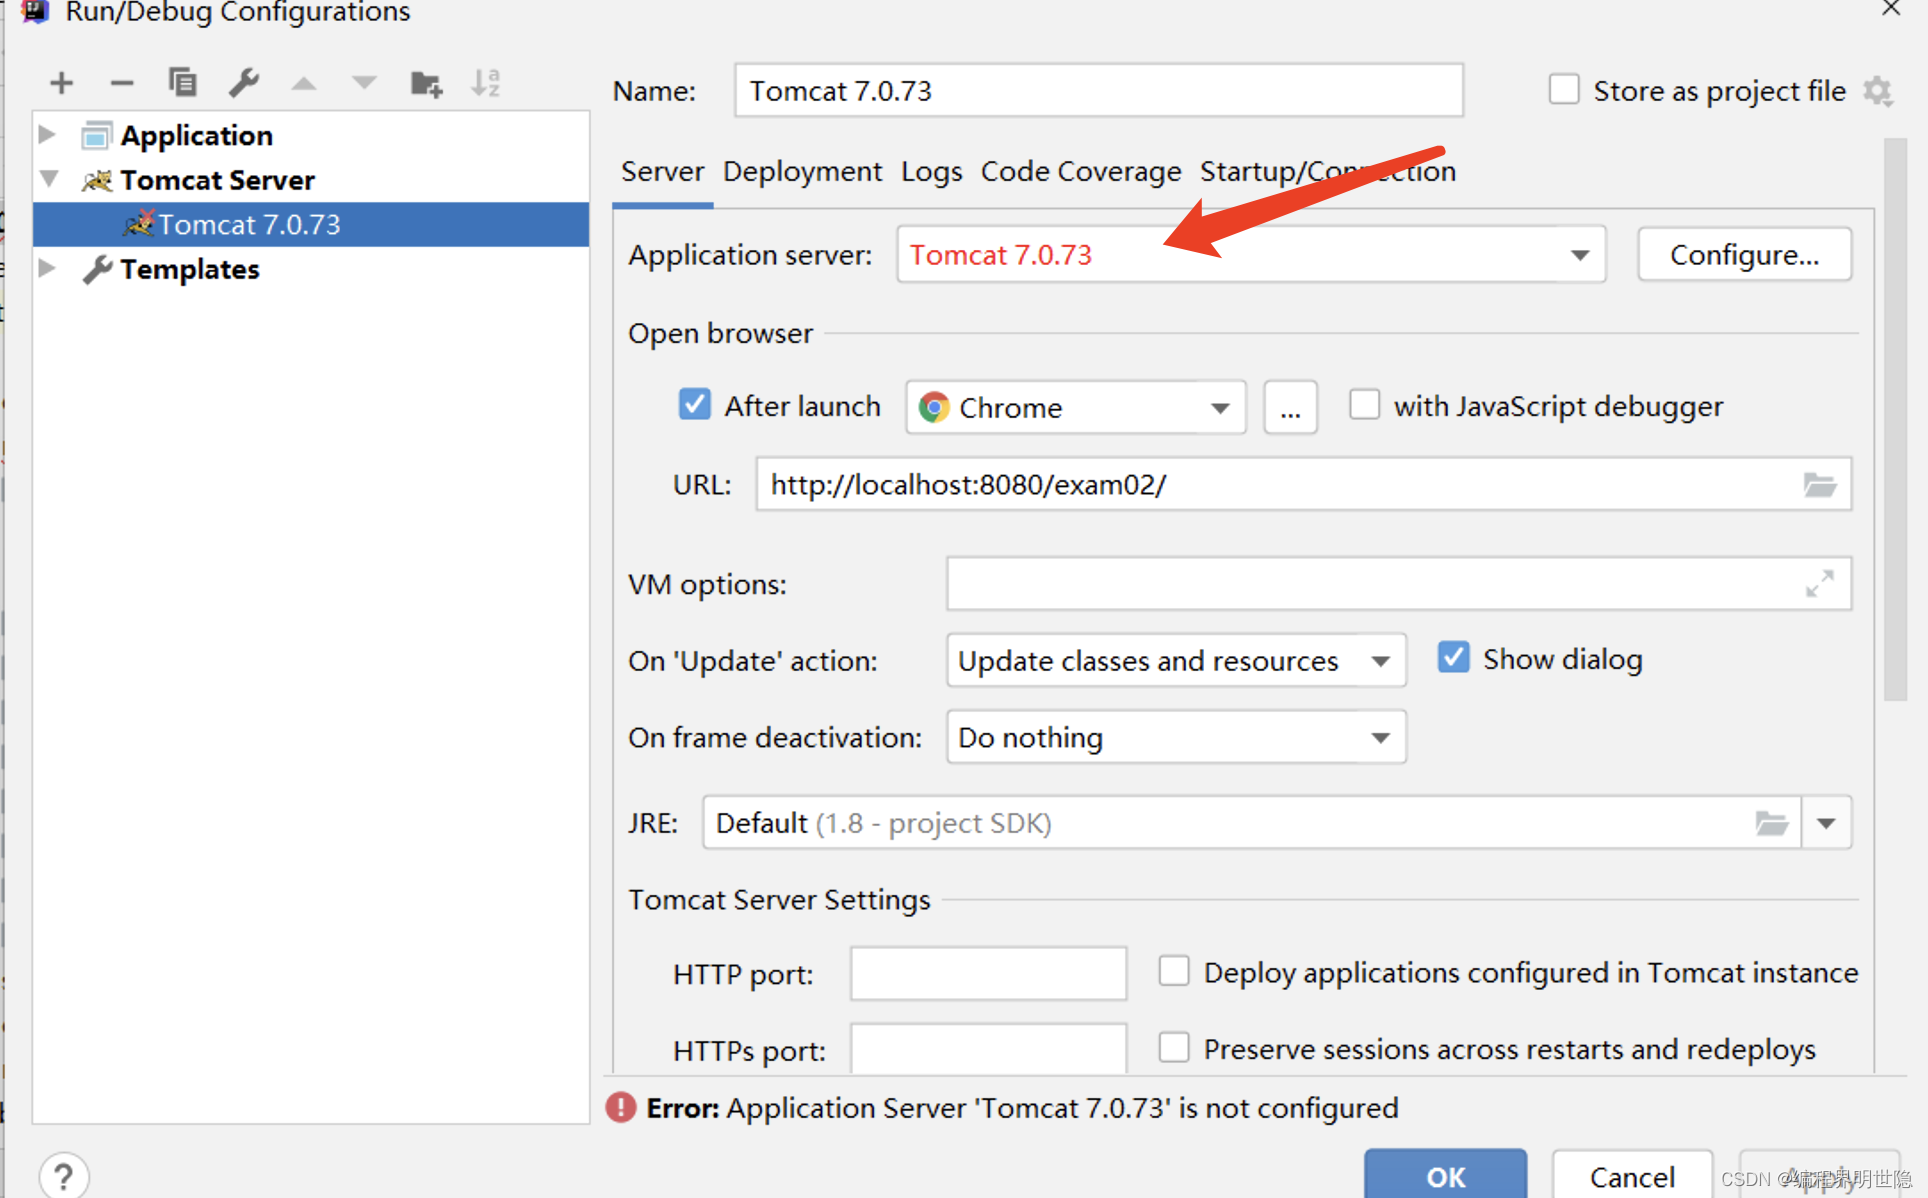Click Cancel button

pyautogui.click(x=1632, y=1175)
